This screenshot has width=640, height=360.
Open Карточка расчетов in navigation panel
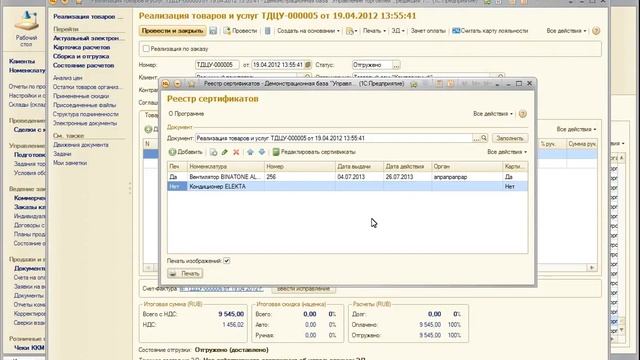[82, 47]
